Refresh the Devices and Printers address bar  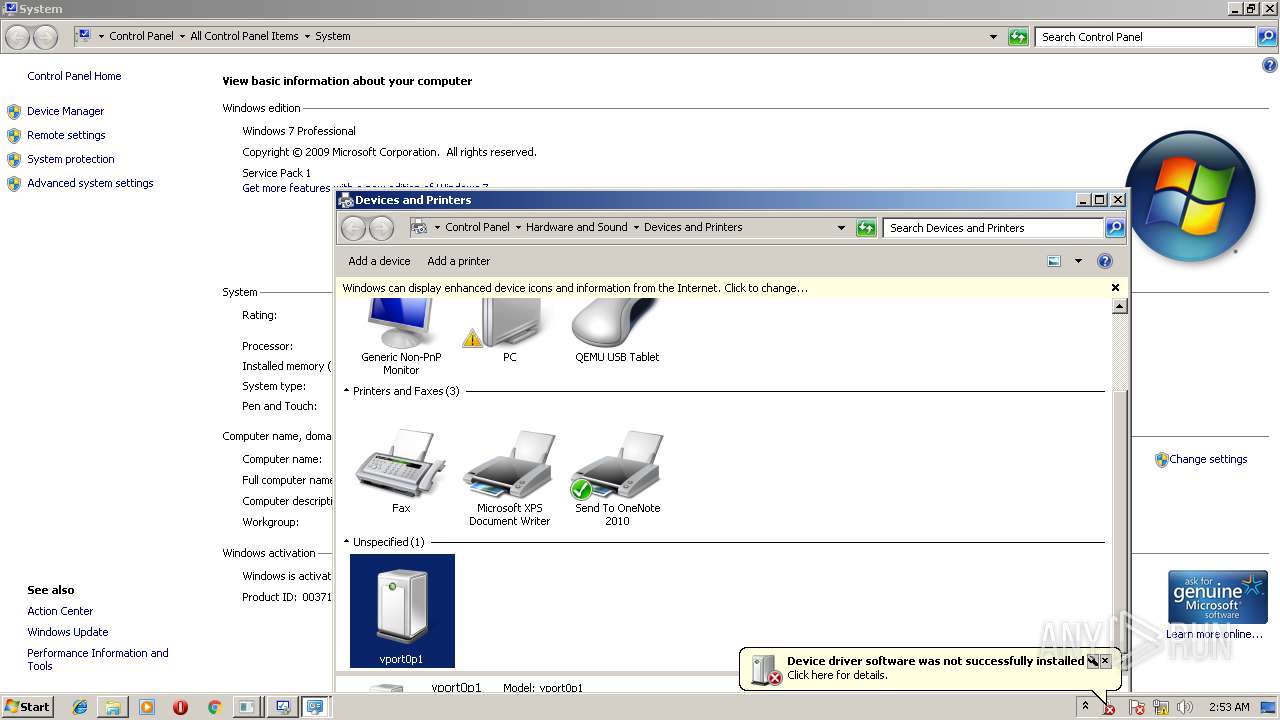pos(866,228)
